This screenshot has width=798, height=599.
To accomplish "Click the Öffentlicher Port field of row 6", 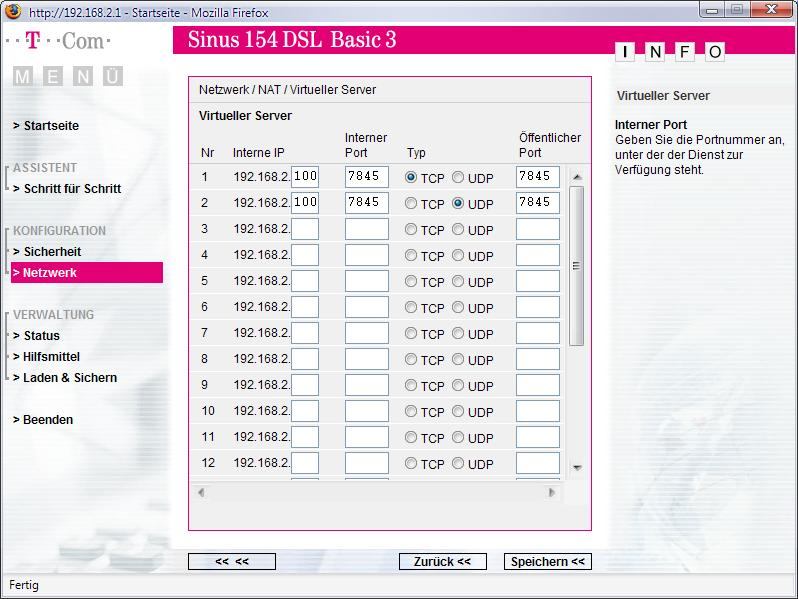I will pyautogui.click(x=537, y=307).
